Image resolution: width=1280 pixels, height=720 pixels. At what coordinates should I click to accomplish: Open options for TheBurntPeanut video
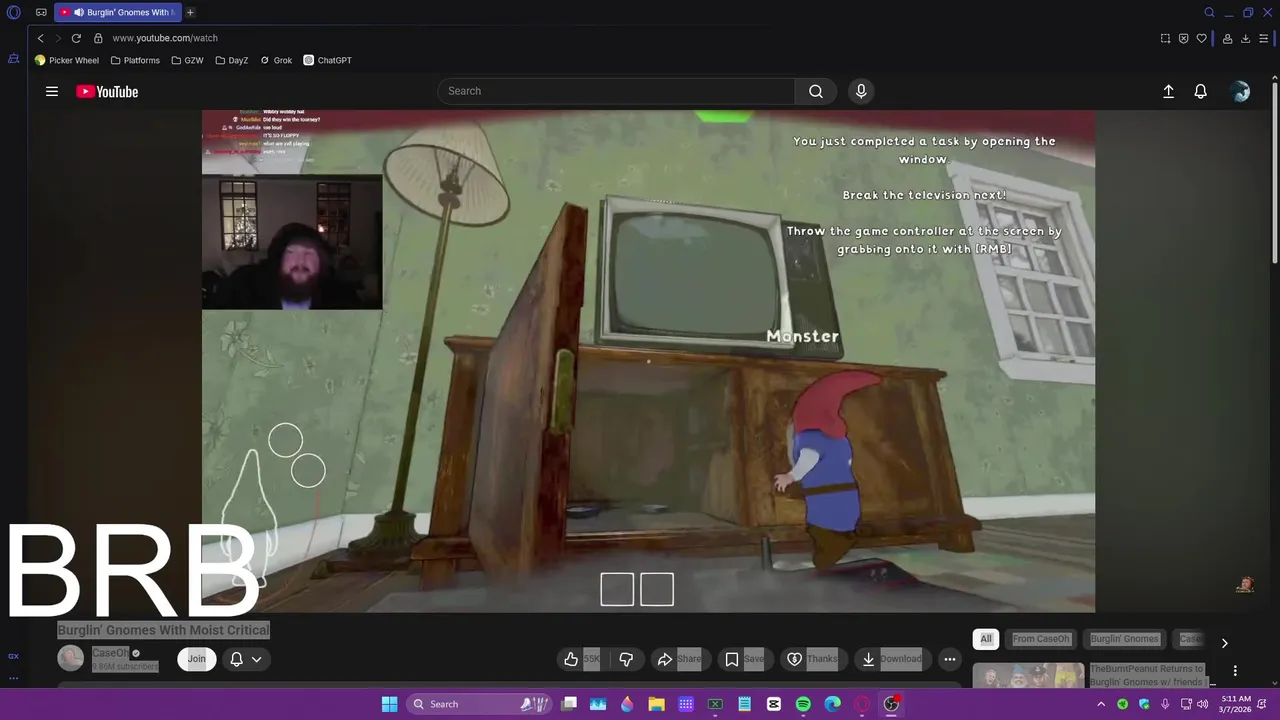pyautogui.click(x=1235, y=671)
